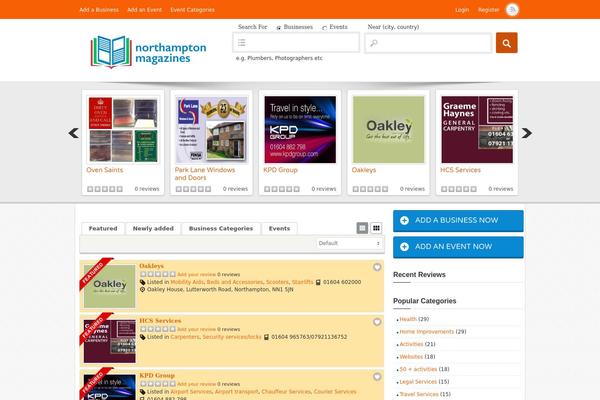Click the Northampton Magazines logo
Image resolution: width=600 pixels, height=400 pixels.
[148, 52]
